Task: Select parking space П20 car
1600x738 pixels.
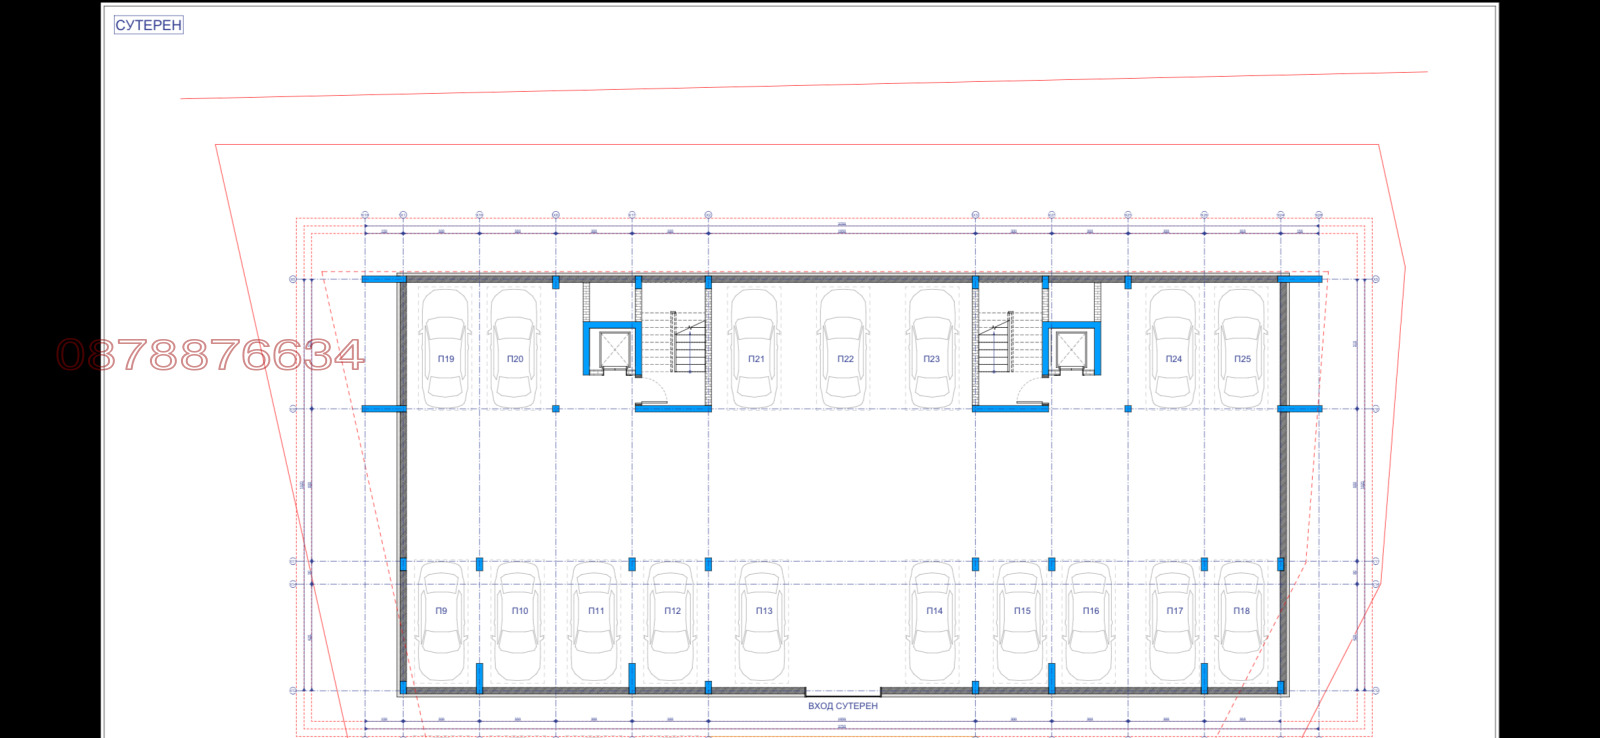Action: point(515,350)
